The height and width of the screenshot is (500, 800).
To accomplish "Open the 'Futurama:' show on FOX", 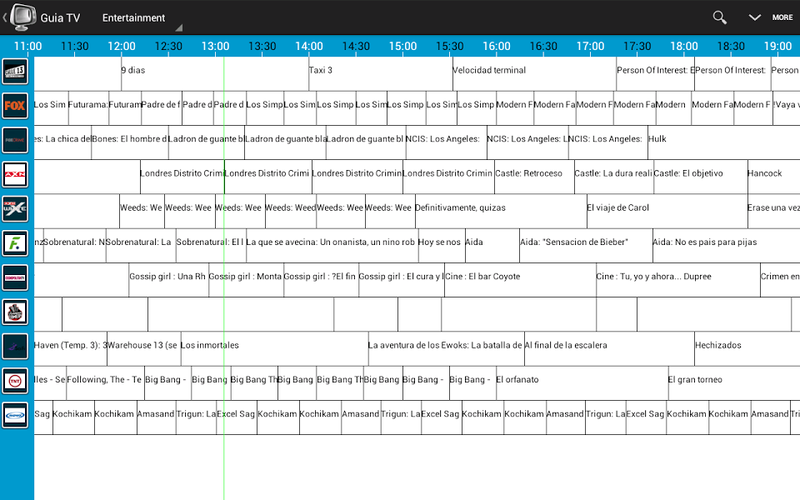I will click(x=88, y=108).
